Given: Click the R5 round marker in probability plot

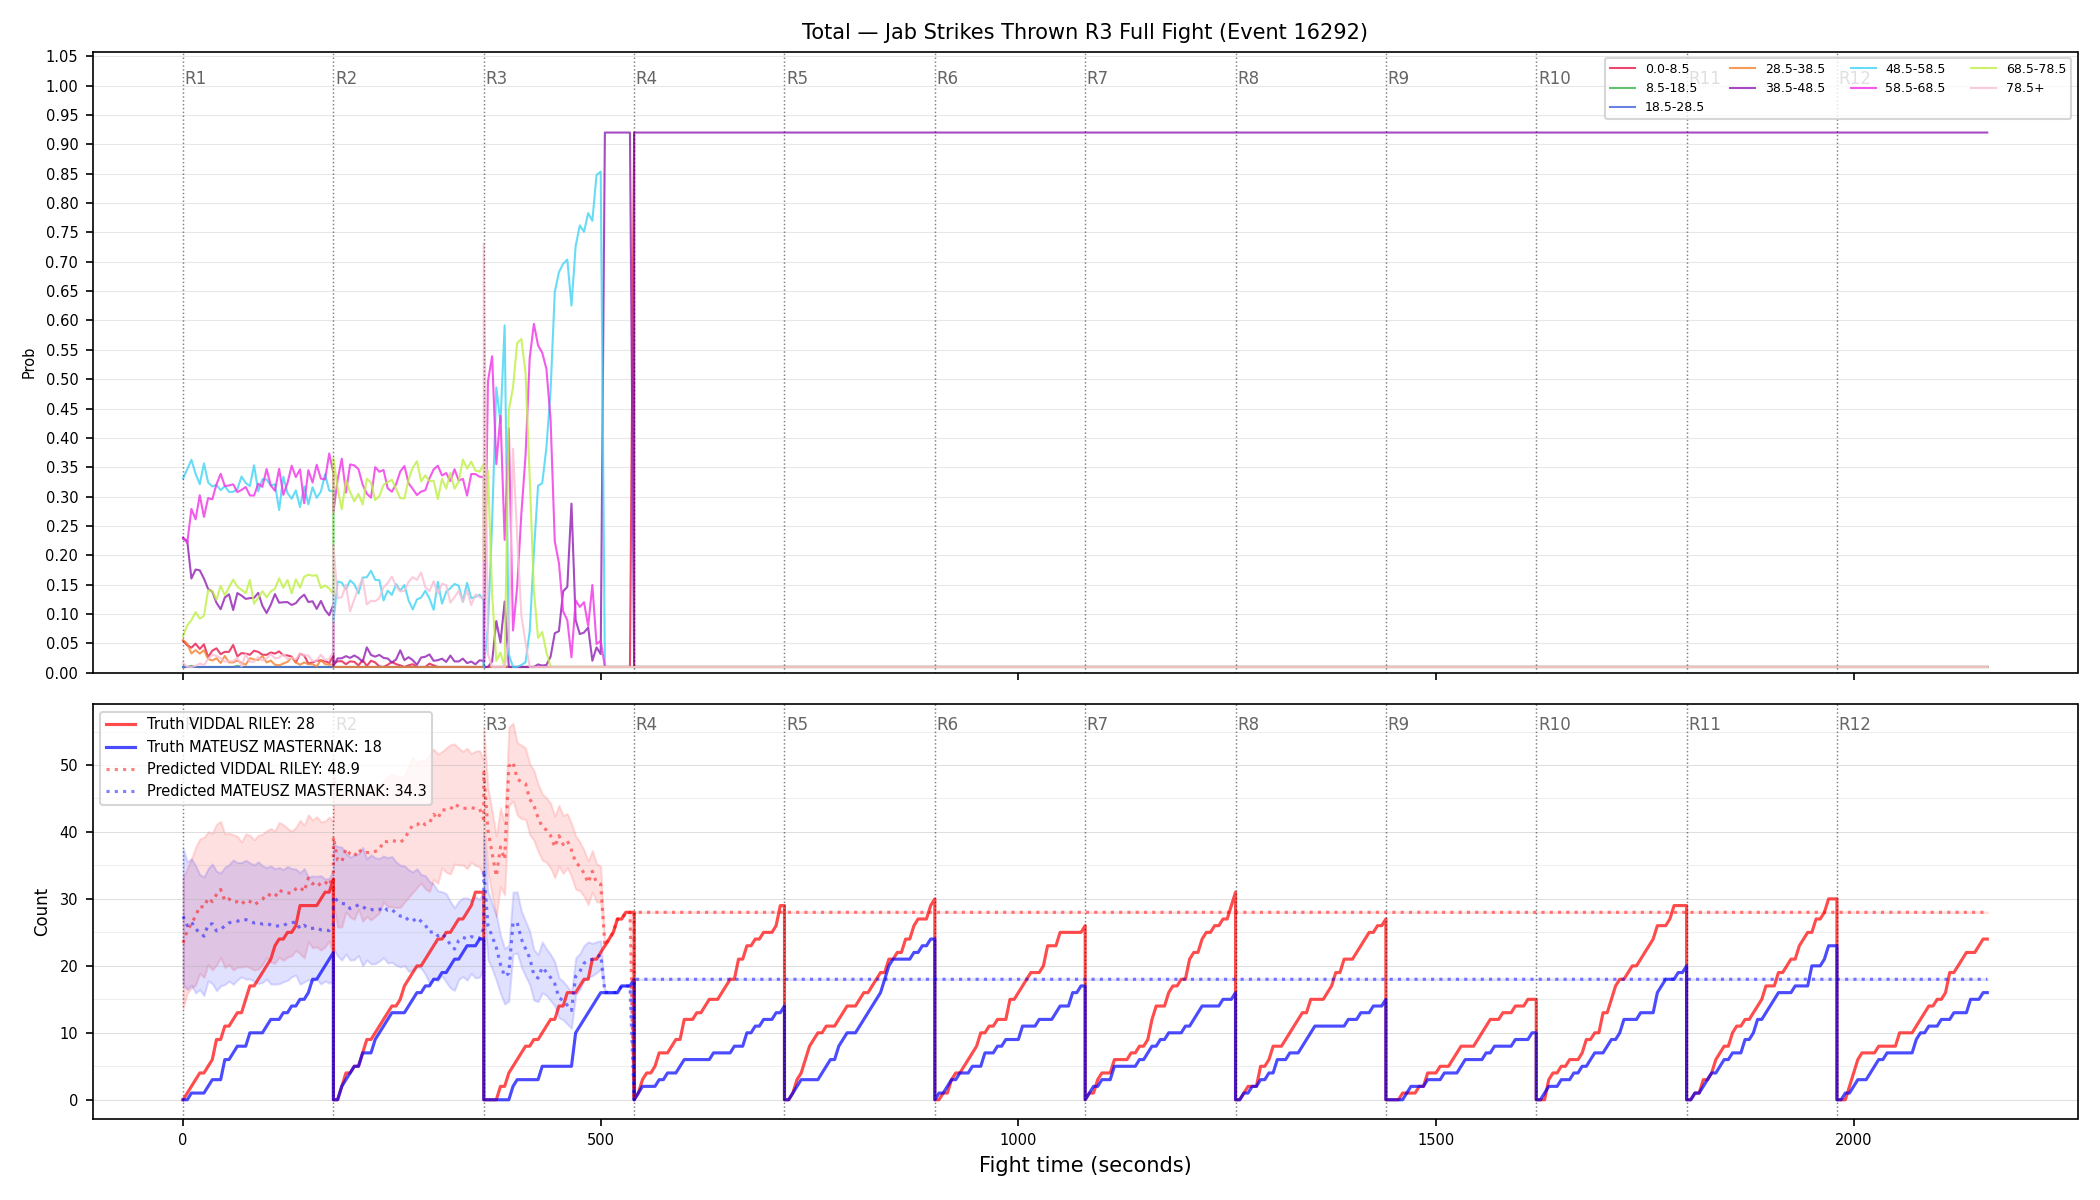Looking at the screenshot, I should pos(797,78).
